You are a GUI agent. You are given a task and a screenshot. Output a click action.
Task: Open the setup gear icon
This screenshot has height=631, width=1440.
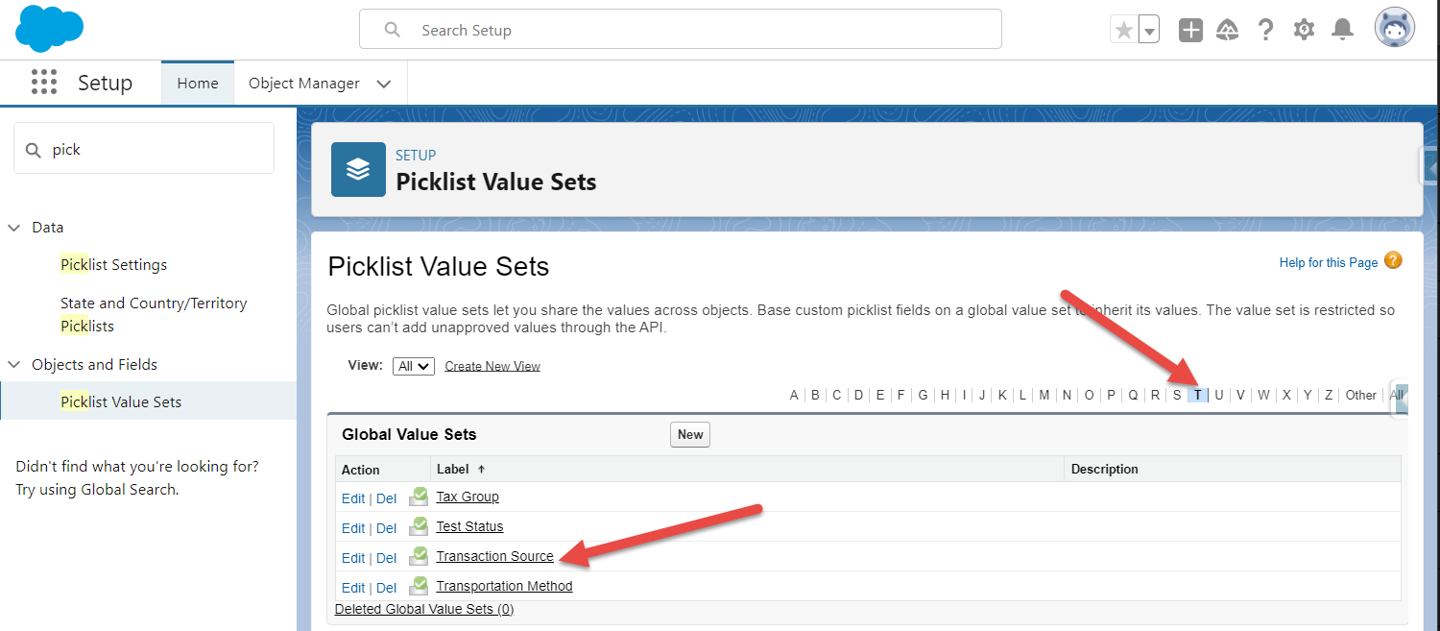[x=1304, y=30]
